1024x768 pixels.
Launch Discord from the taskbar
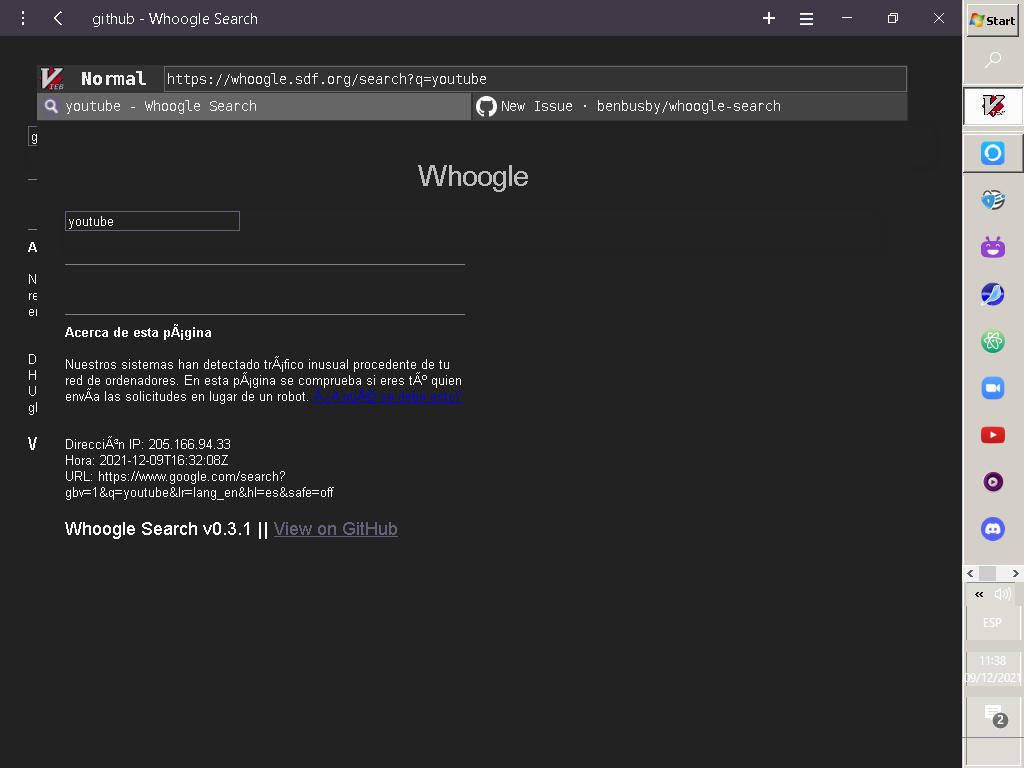(x=993, y=528)
